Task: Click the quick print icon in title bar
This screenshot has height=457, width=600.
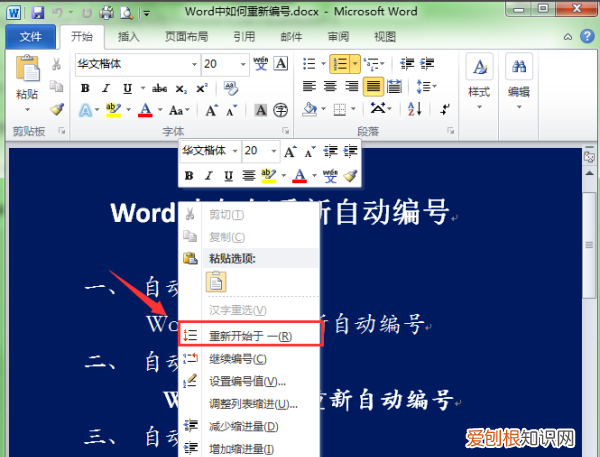Action: pos(106,13)
